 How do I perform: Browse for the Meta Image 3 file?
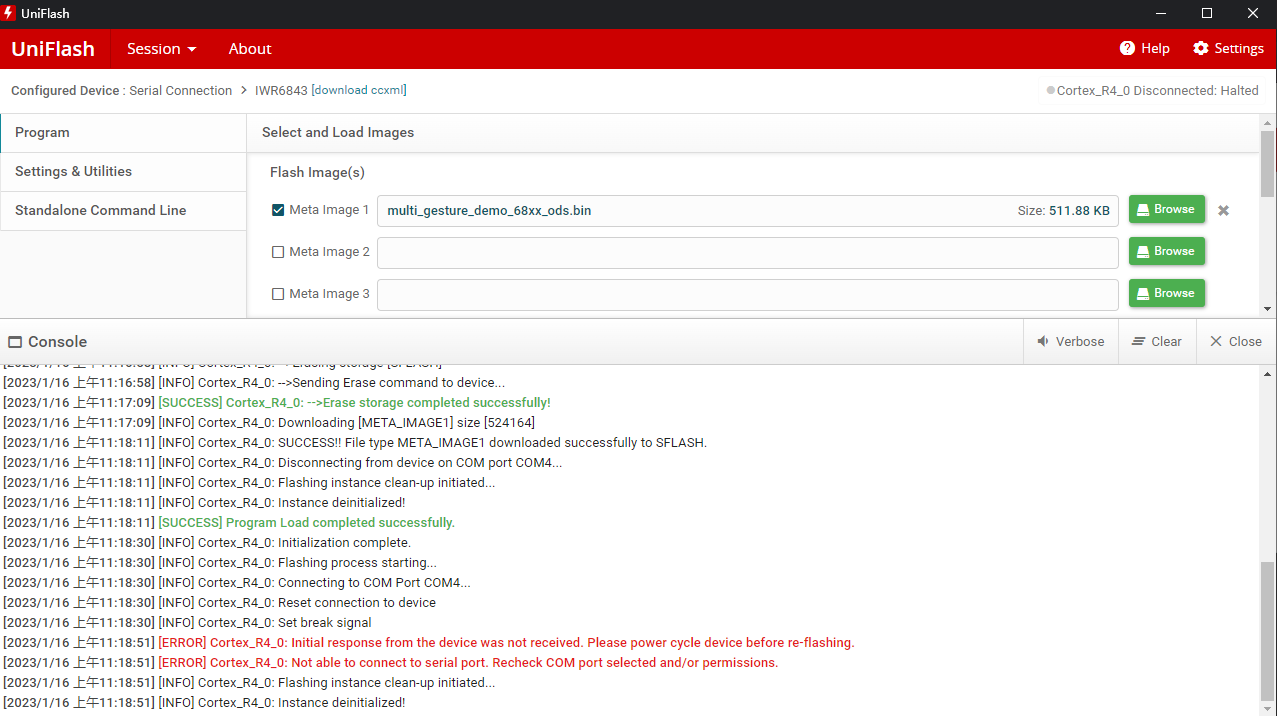tap(1166, 293)
